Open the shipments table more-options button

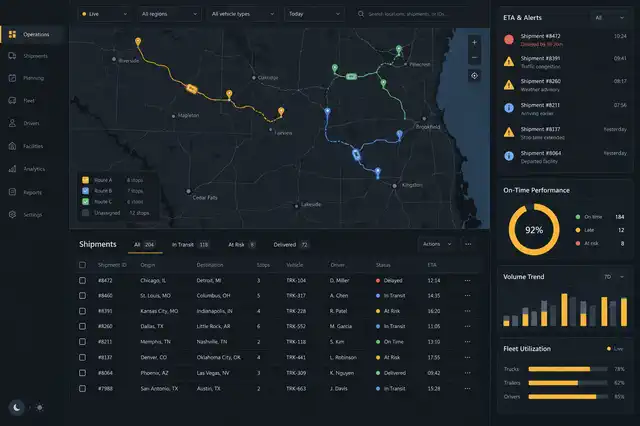coord(468,244)
